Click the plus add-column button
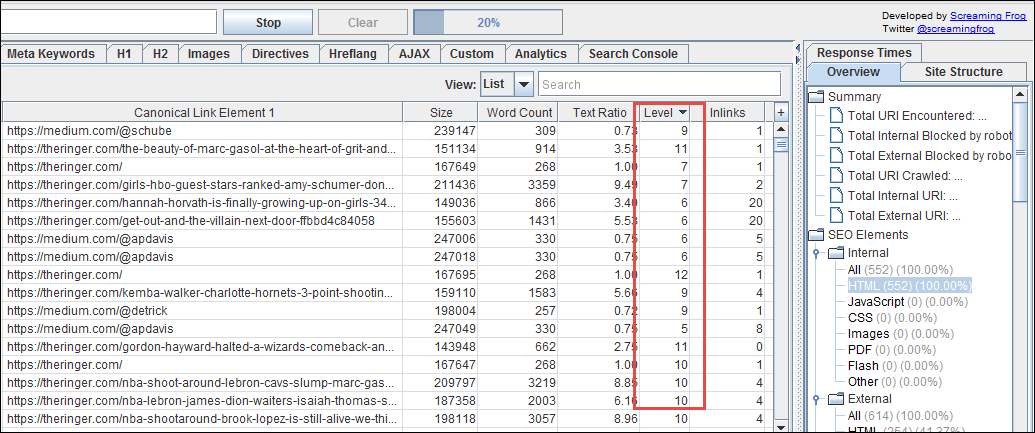The image size is (1035, 433). click(780, 113)
